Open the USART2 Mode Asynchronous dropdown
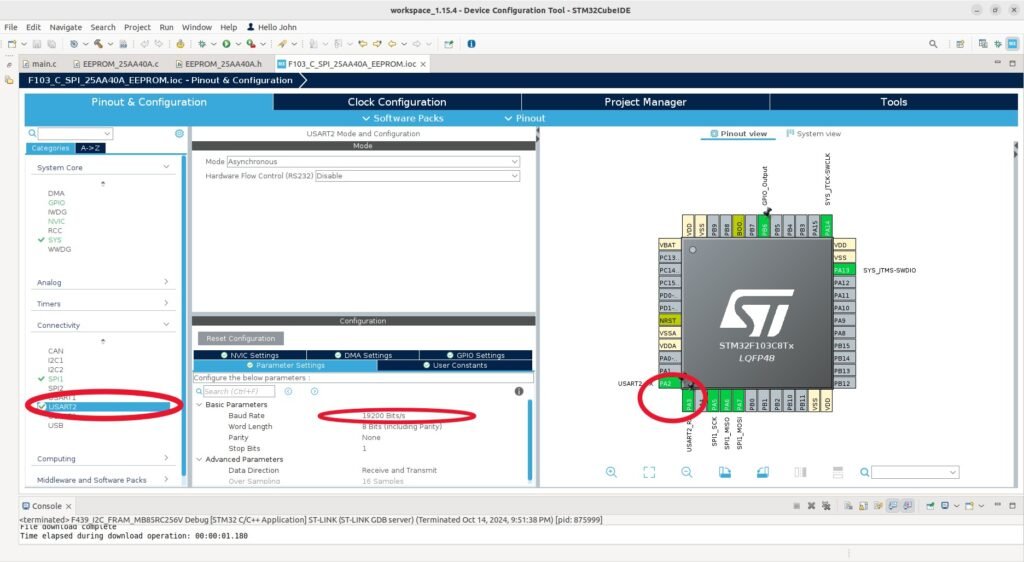 tap(373, 161)
